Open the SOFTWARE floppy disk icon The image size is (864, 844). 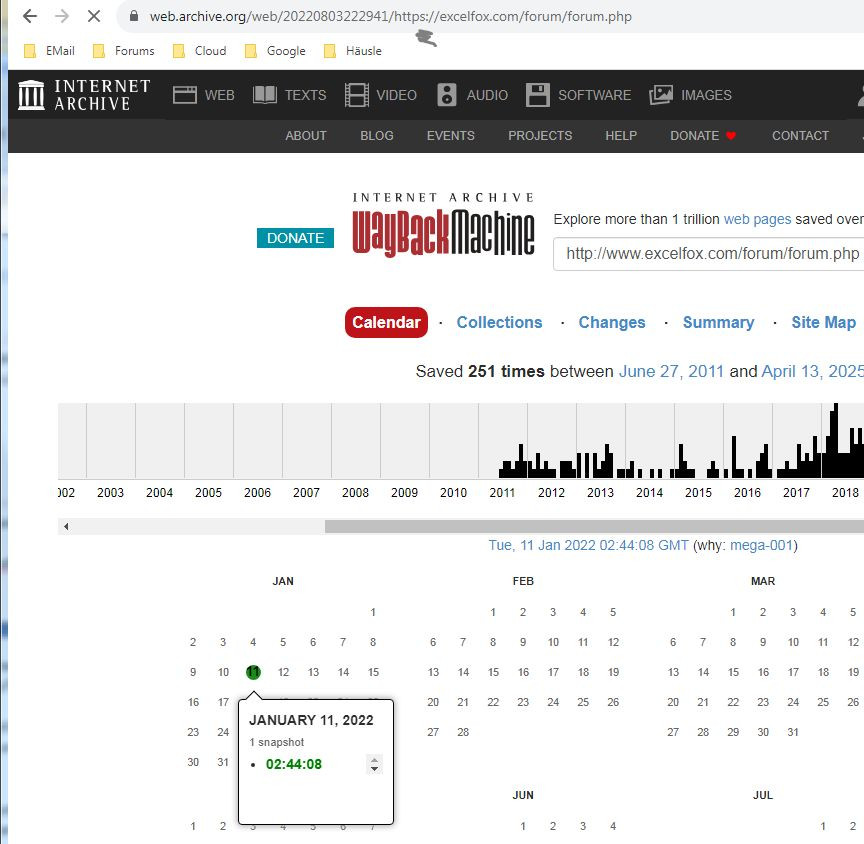tap(538, 95)
